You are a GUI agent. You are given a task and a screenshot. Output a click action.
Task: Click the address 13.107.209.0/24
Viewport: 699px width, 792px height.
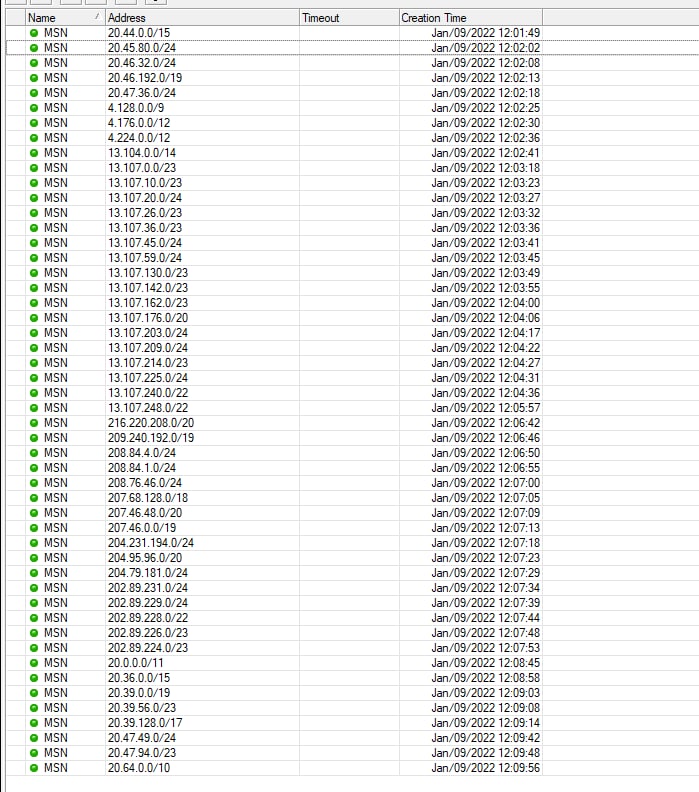pos(148,348)
